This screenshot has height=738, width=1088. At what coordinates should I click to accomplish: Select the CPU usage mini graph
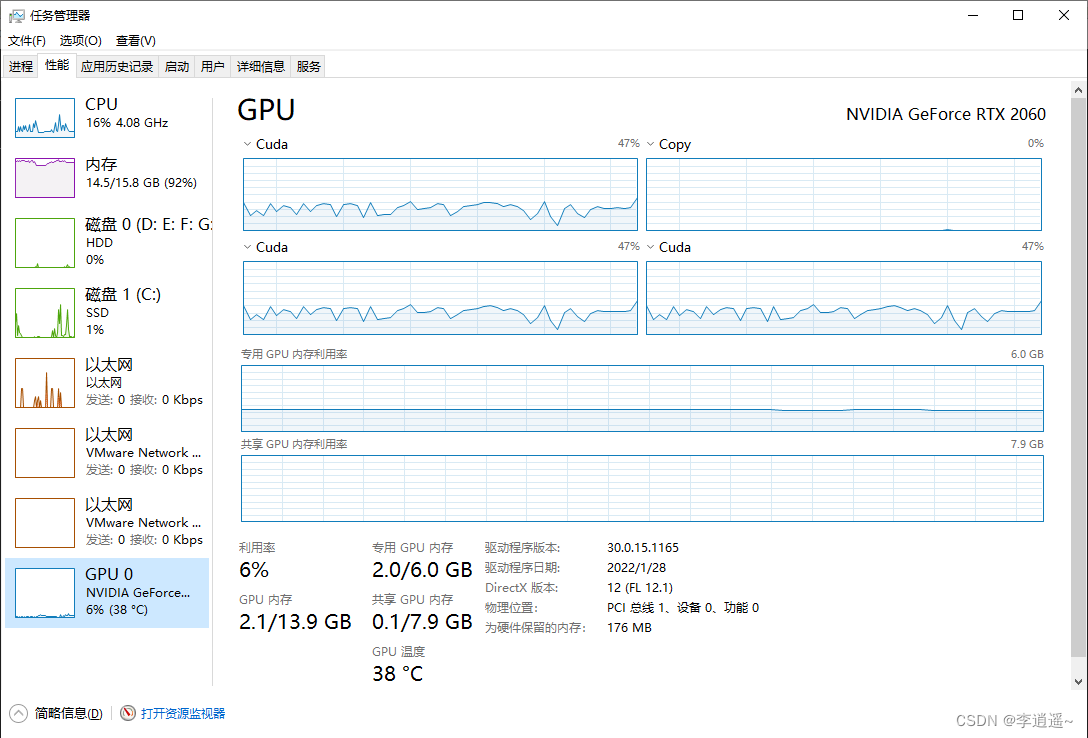click(x=45, y=118)
